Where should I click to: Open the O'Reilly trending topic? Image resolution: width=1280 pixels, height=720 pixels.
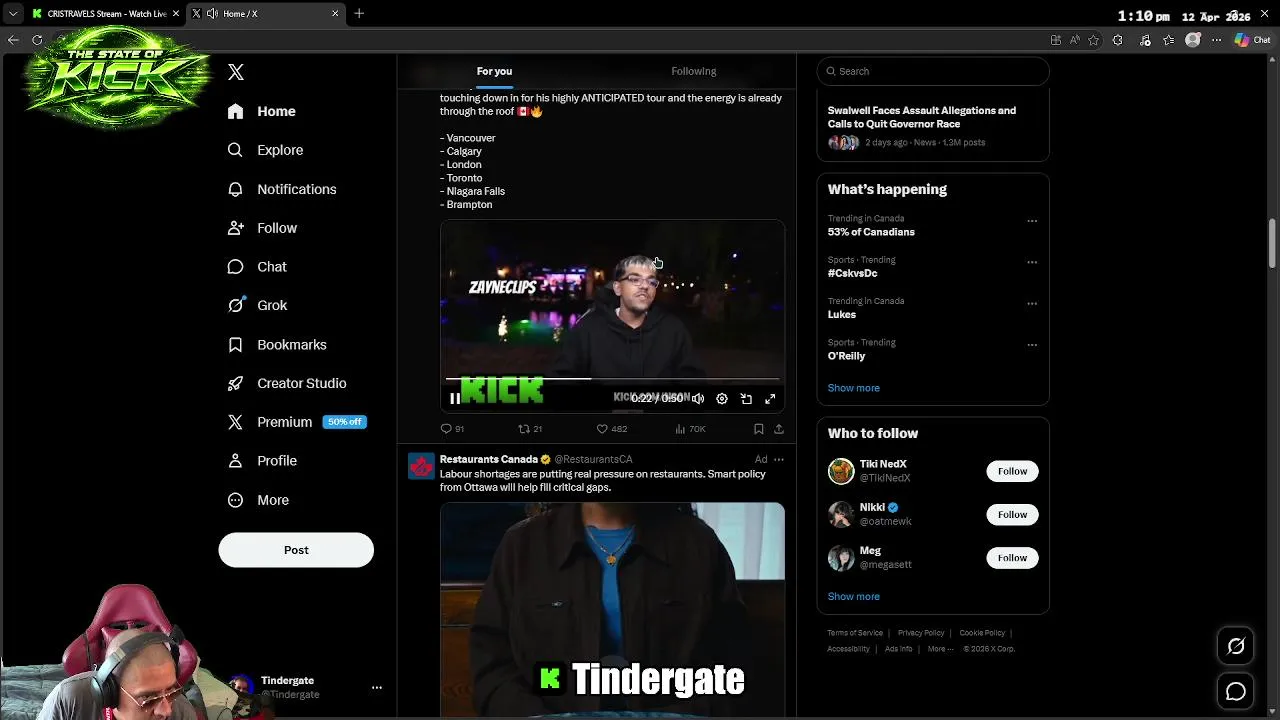coord(846,356)
